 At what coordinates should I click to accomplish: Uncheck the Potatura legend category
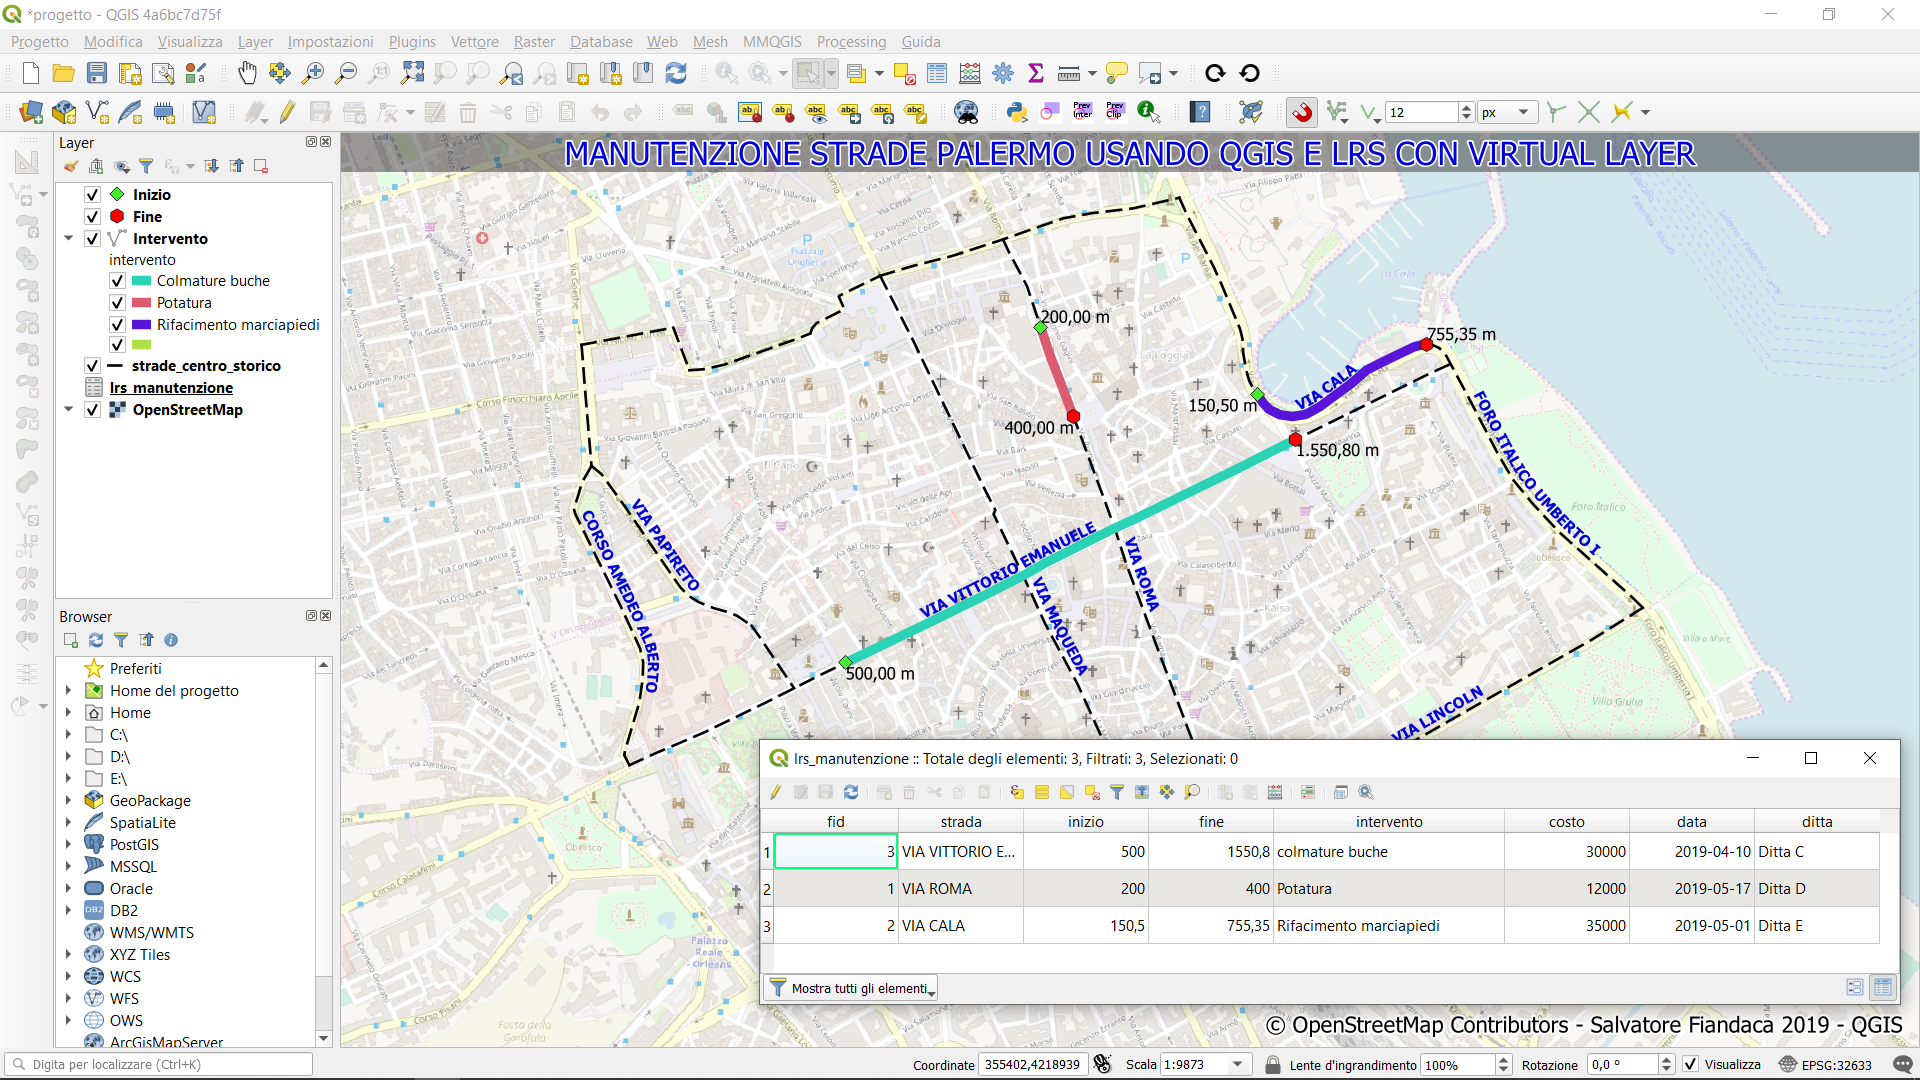(117, 303)
